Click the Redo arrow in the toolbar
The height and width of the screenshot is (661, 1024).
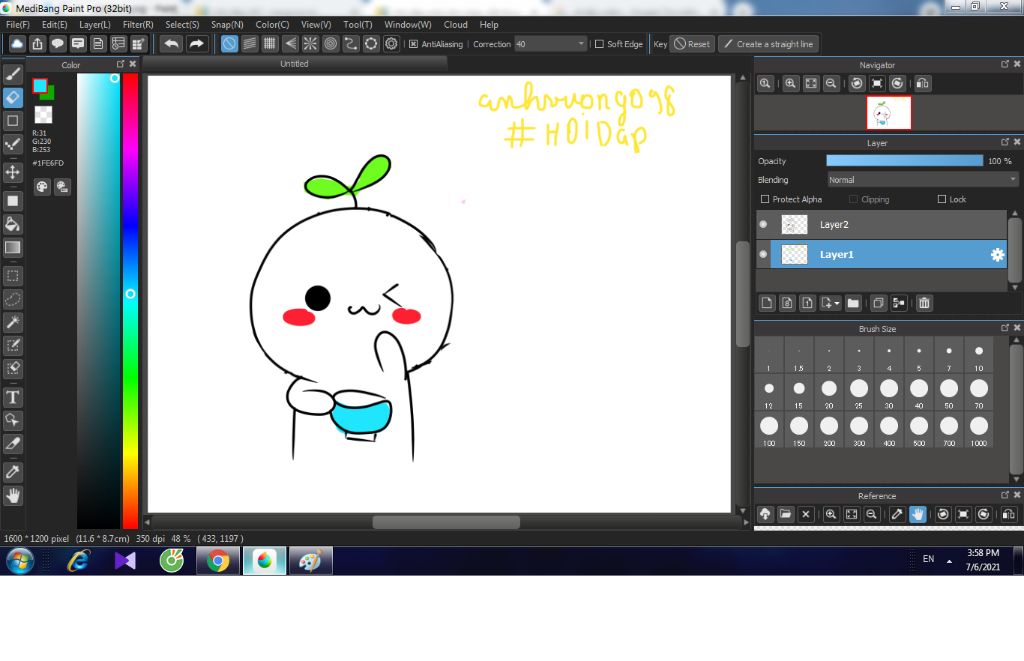[196, 44]
